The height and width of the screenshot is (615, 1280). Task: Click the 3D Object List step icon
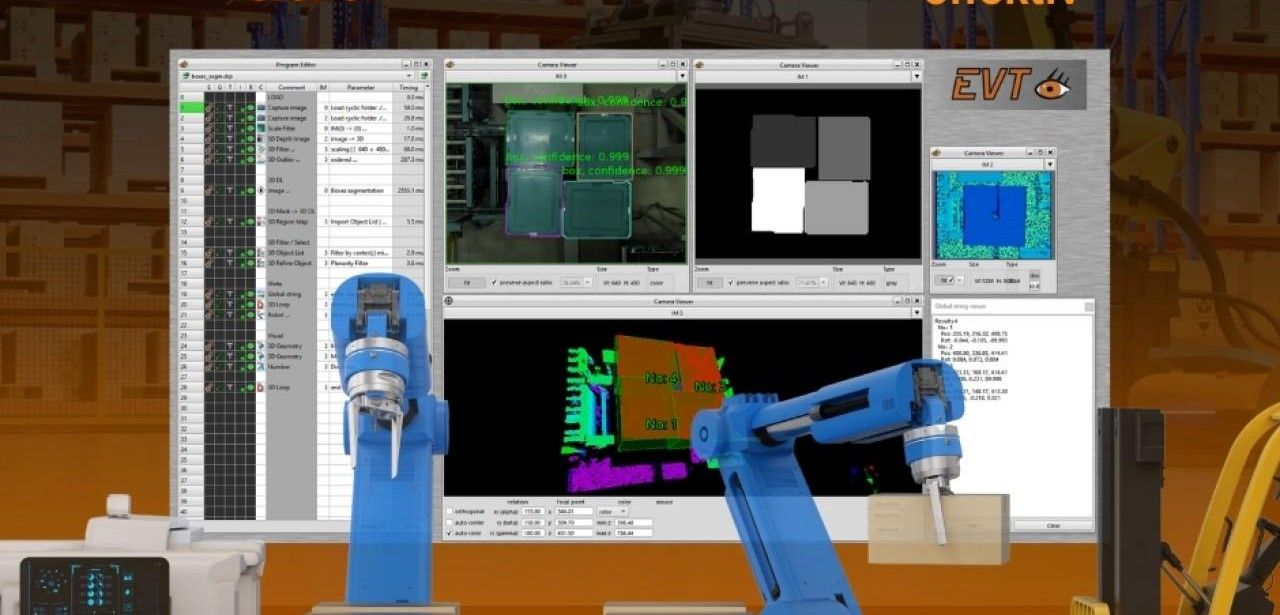click(x=261, y=253)
